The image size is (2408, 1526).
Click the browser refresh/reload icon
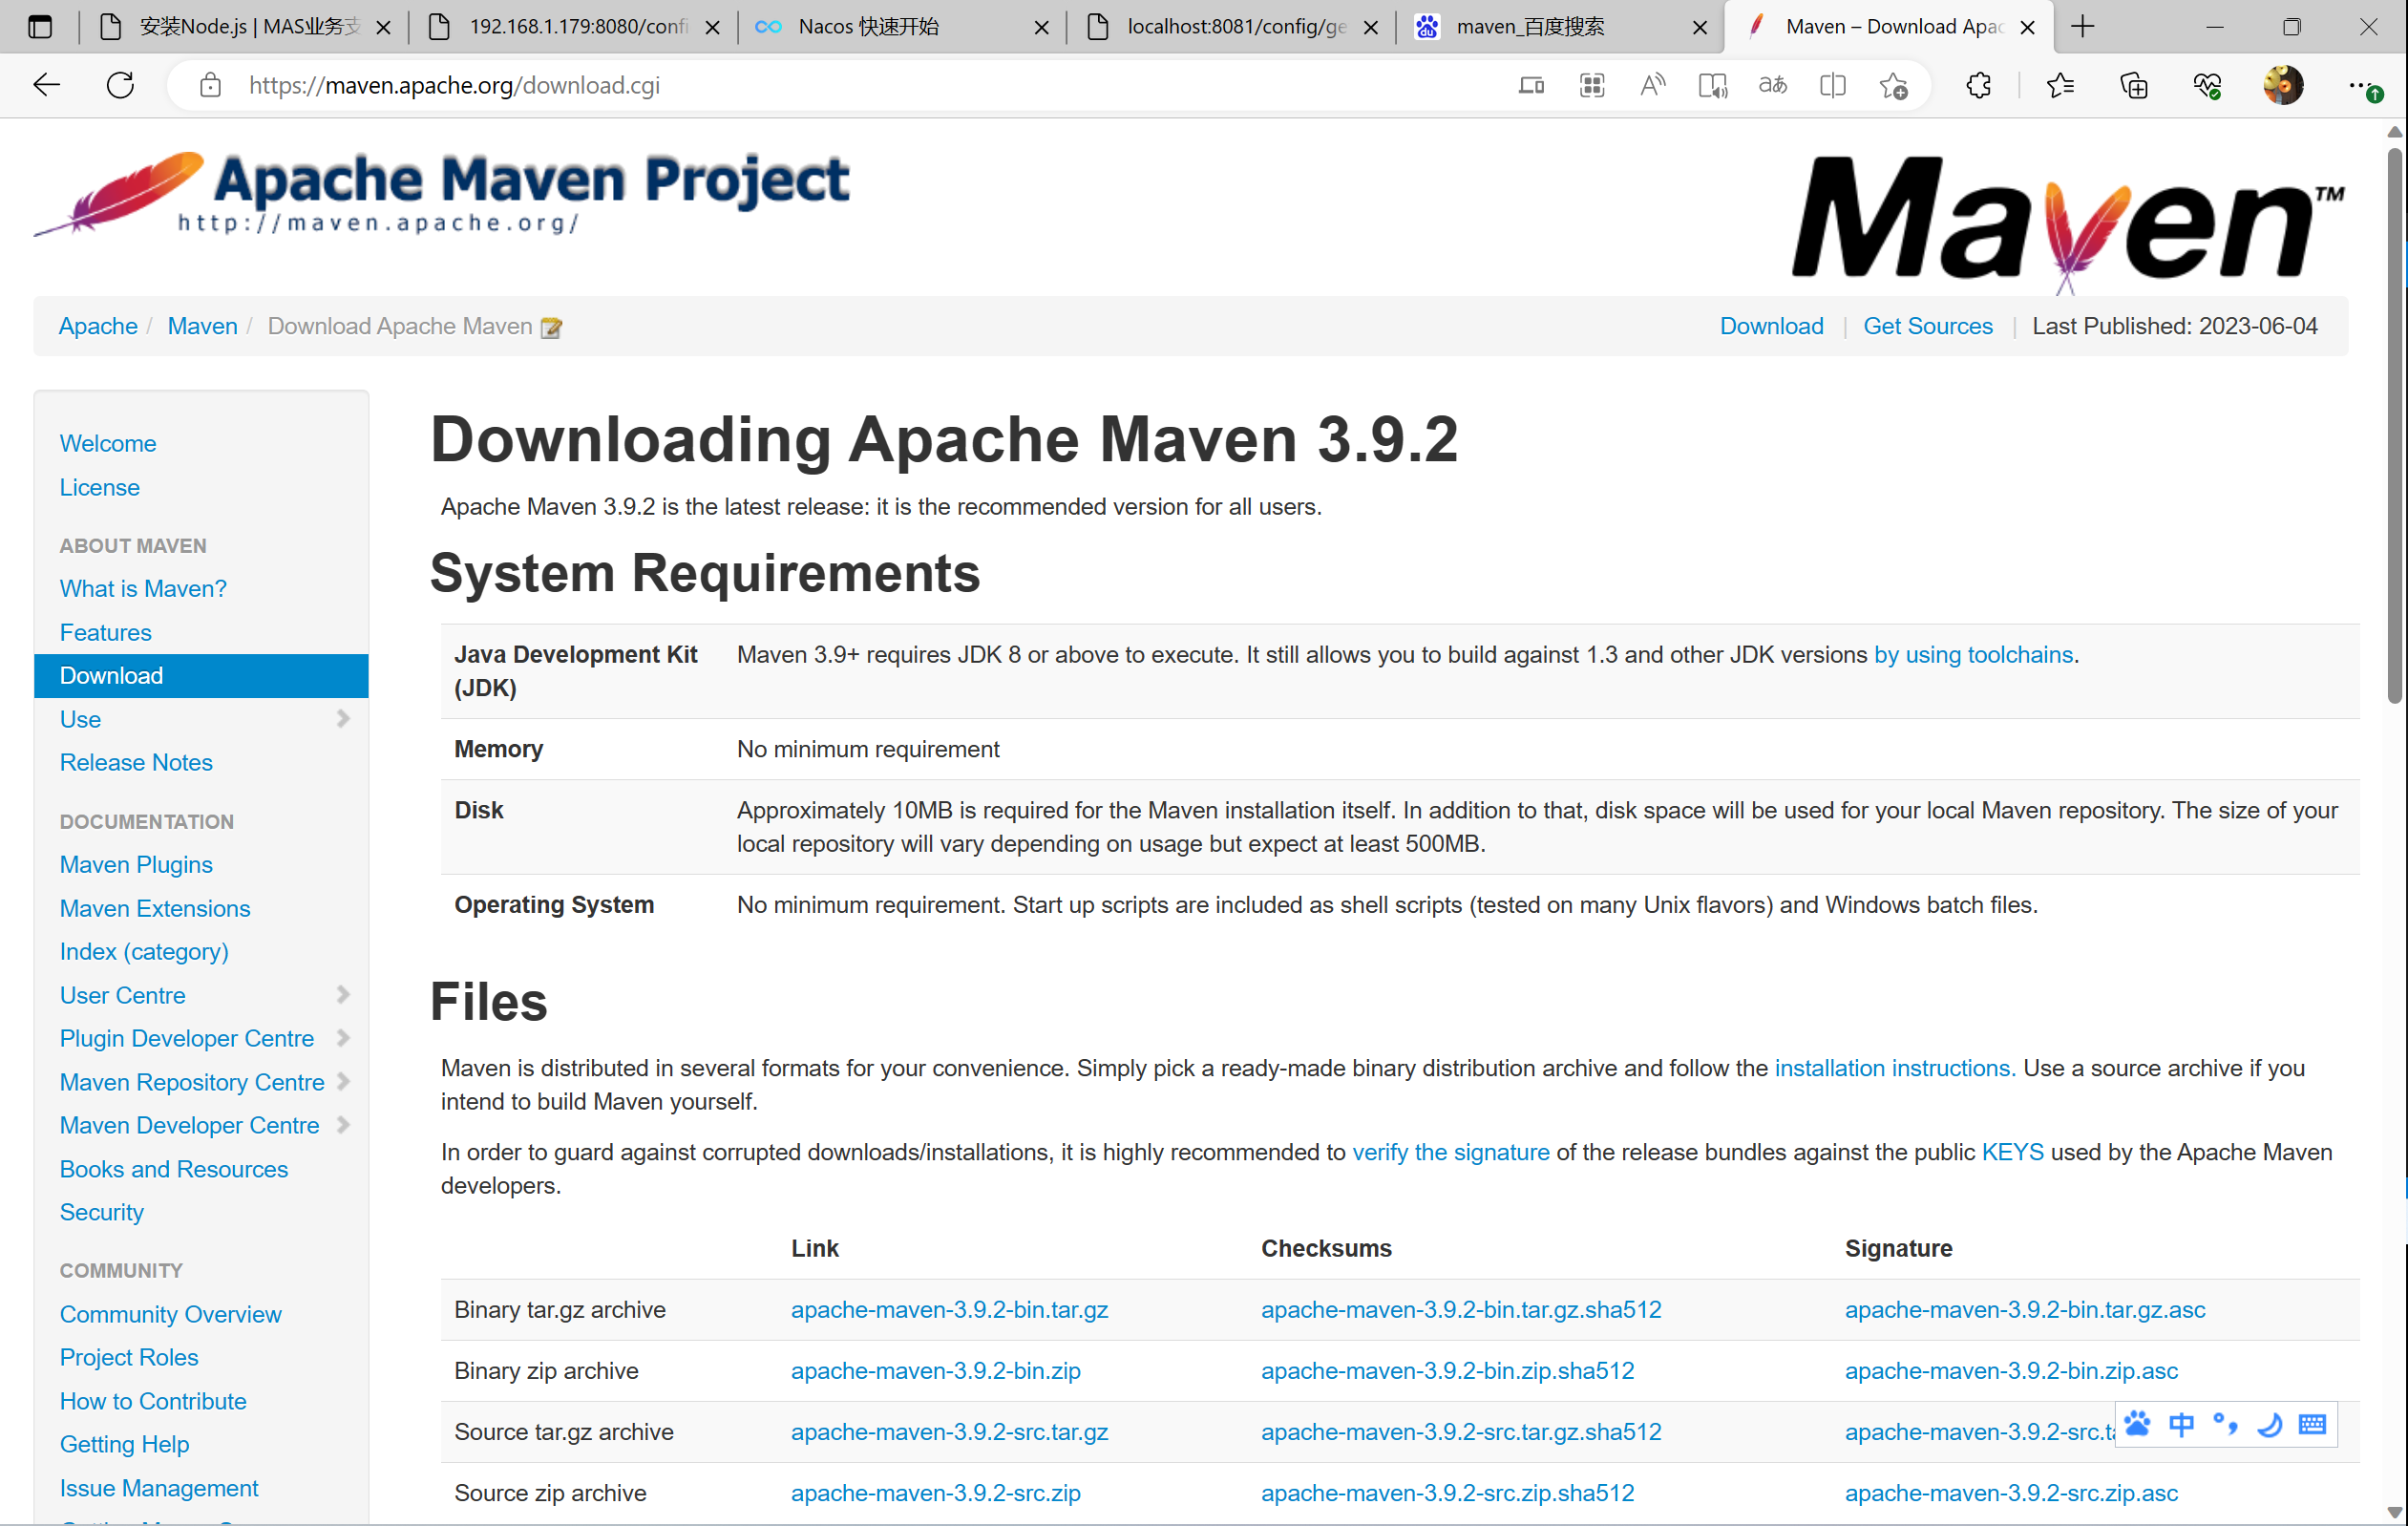point(119,84)
